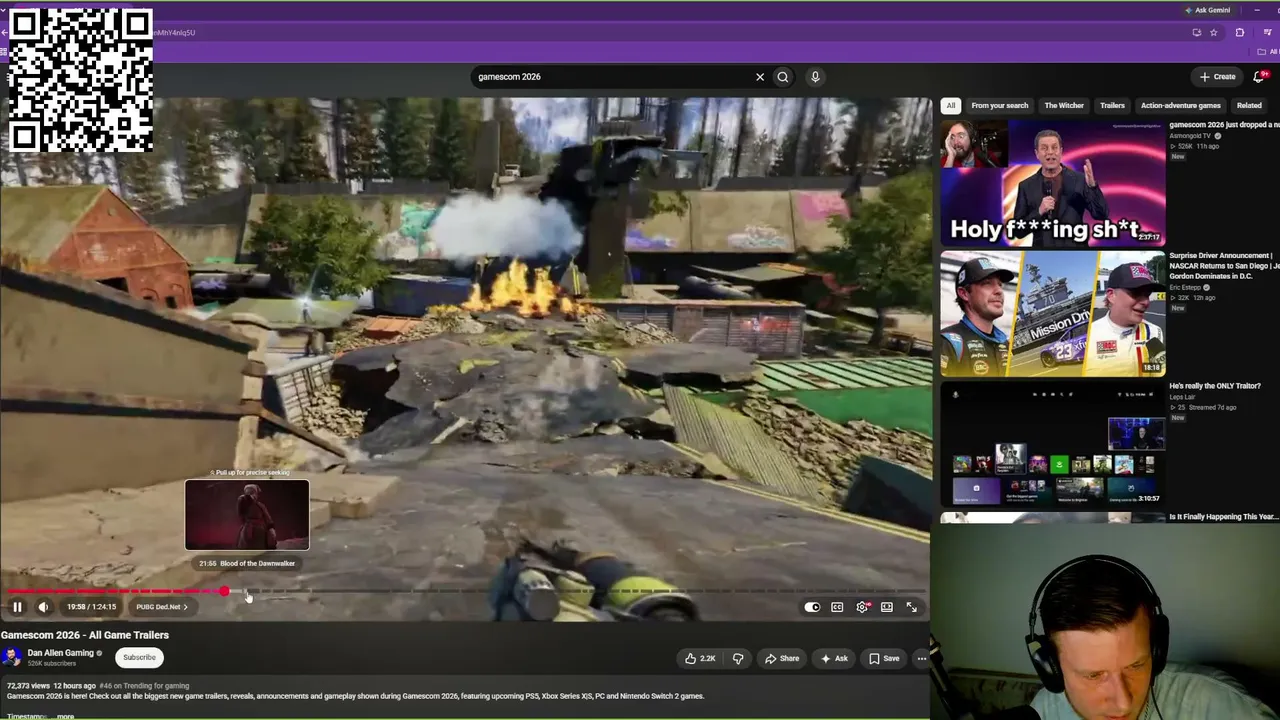Click the Ask Gemini button in the browser
The width and height of the screenshot is (1280, 720).
(1208, 10)
